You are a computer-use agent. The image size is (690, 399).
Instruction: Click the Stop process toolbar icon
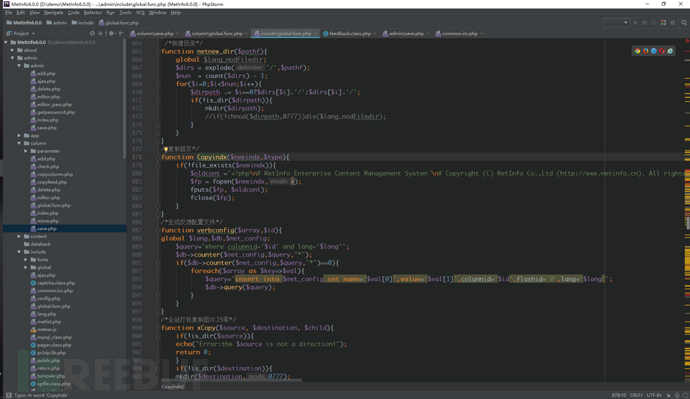click(672, 22)
